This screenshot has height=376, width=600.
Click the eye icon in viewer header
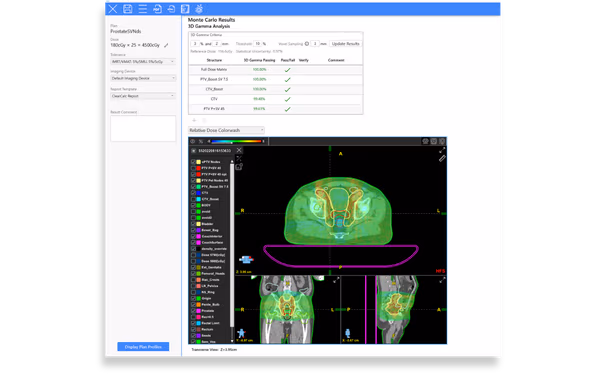click(x=193, y=142)
